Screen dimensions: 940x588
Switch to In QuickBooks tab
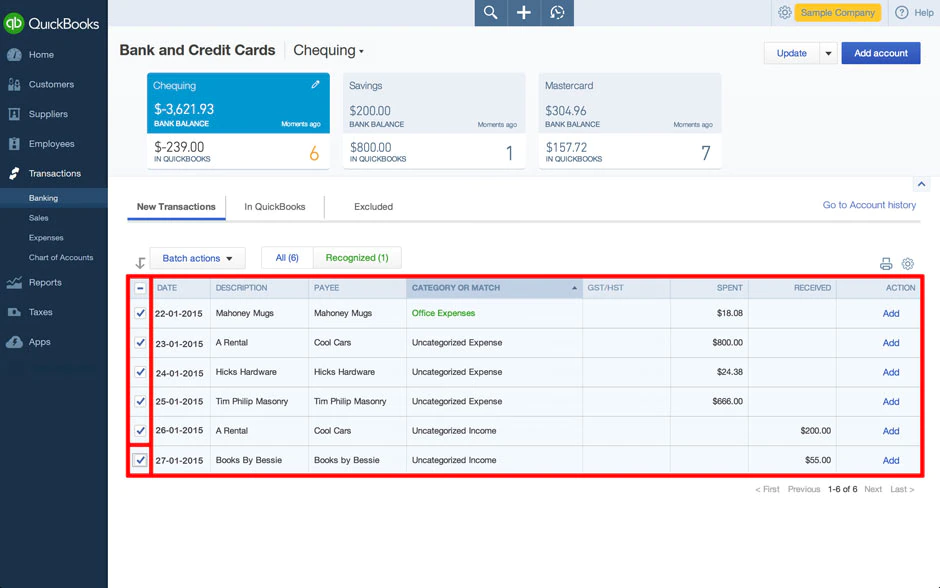[x=275, y=207]
